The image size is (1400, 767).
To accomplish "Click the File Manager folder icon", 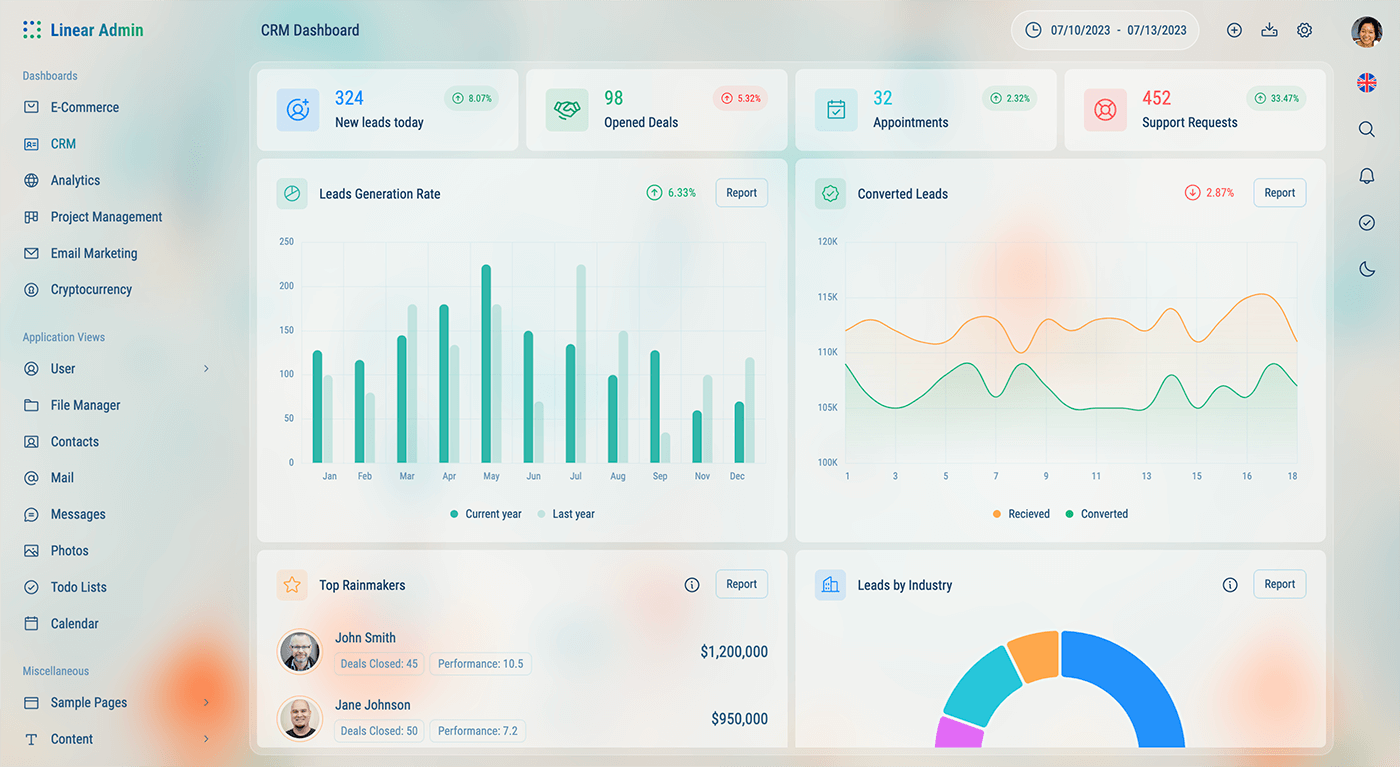I will point(31,405).
